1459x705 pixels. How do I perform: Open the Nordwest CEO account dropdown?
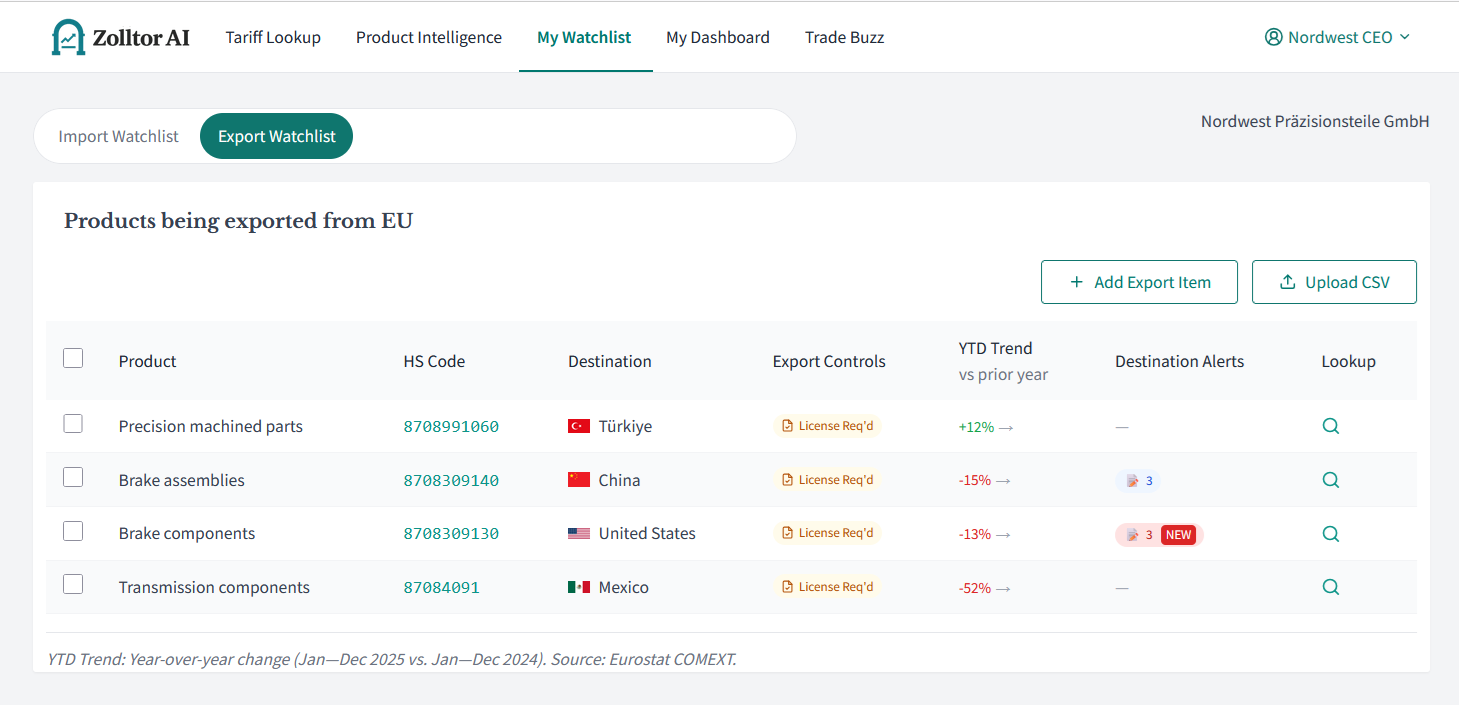tap(1338, 36)
